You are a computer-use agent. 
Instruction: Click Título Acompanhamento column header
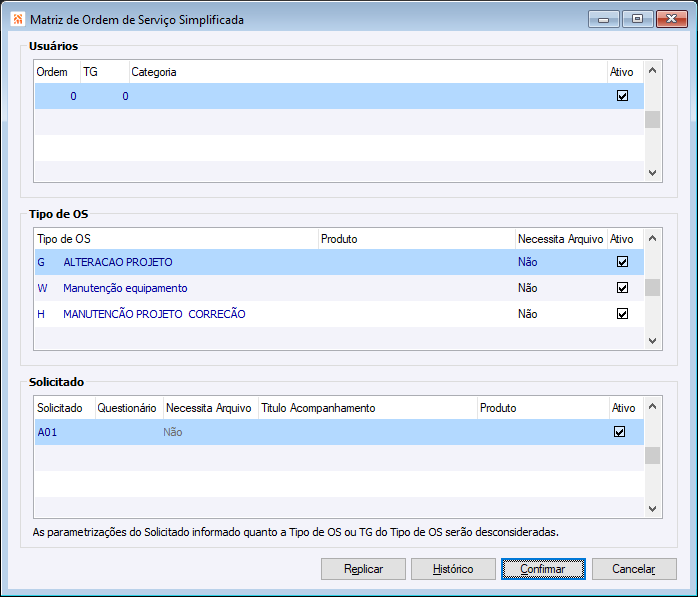coord(366,408)
